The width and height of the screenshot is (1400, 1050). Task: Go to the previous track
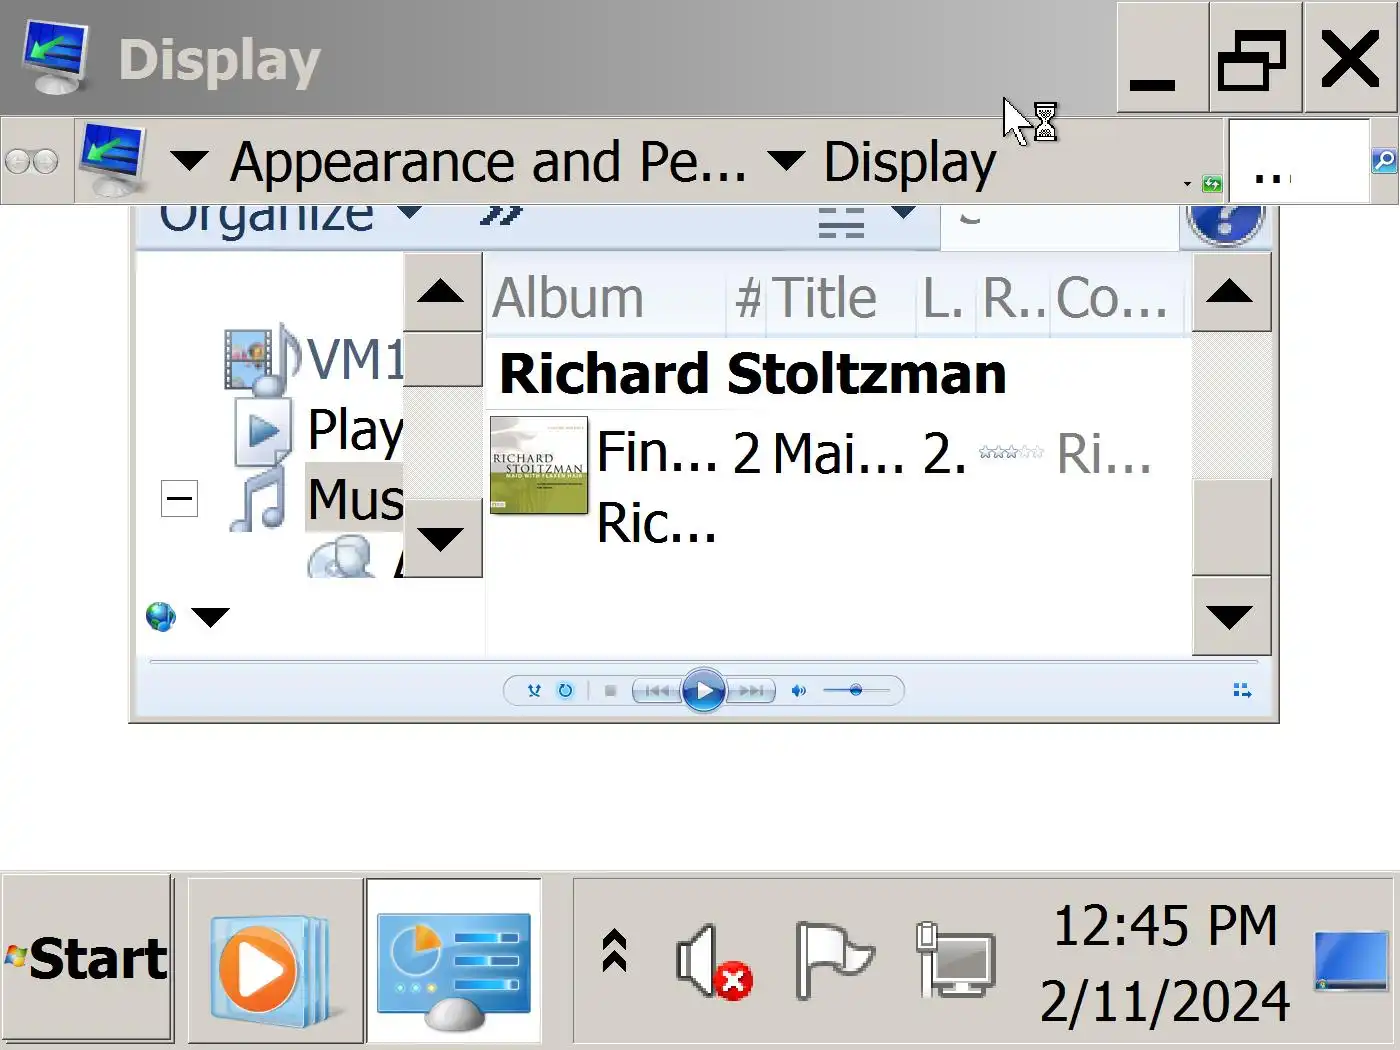pyautogui.click(x=657, y=690)
